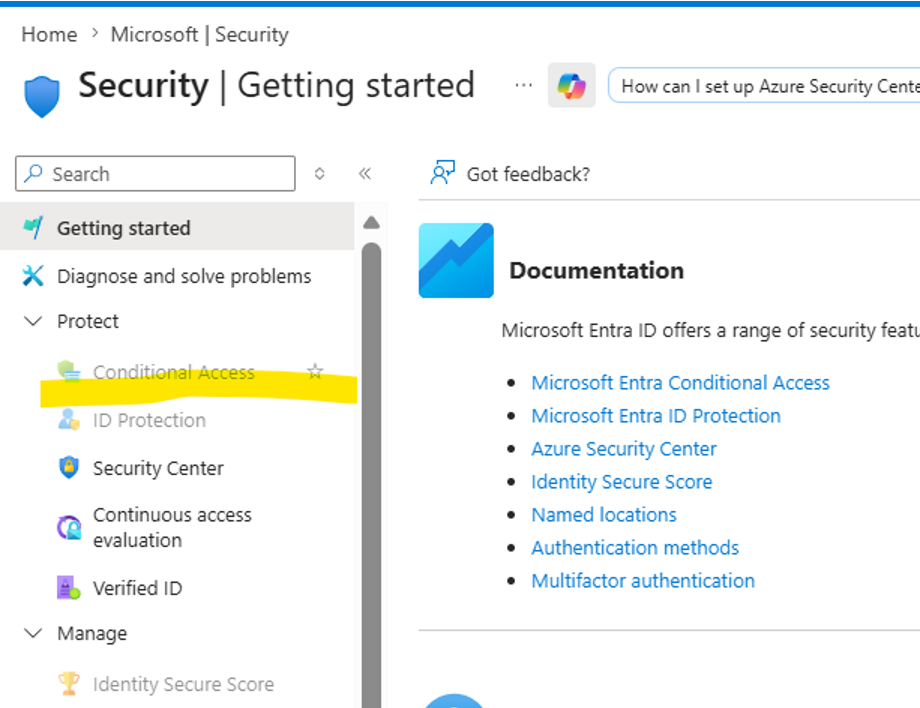Open Azure Security Center link
Image resolution: width=920 pixels, height=708 pixels.
pyautogui.click(x=624, y=449)
